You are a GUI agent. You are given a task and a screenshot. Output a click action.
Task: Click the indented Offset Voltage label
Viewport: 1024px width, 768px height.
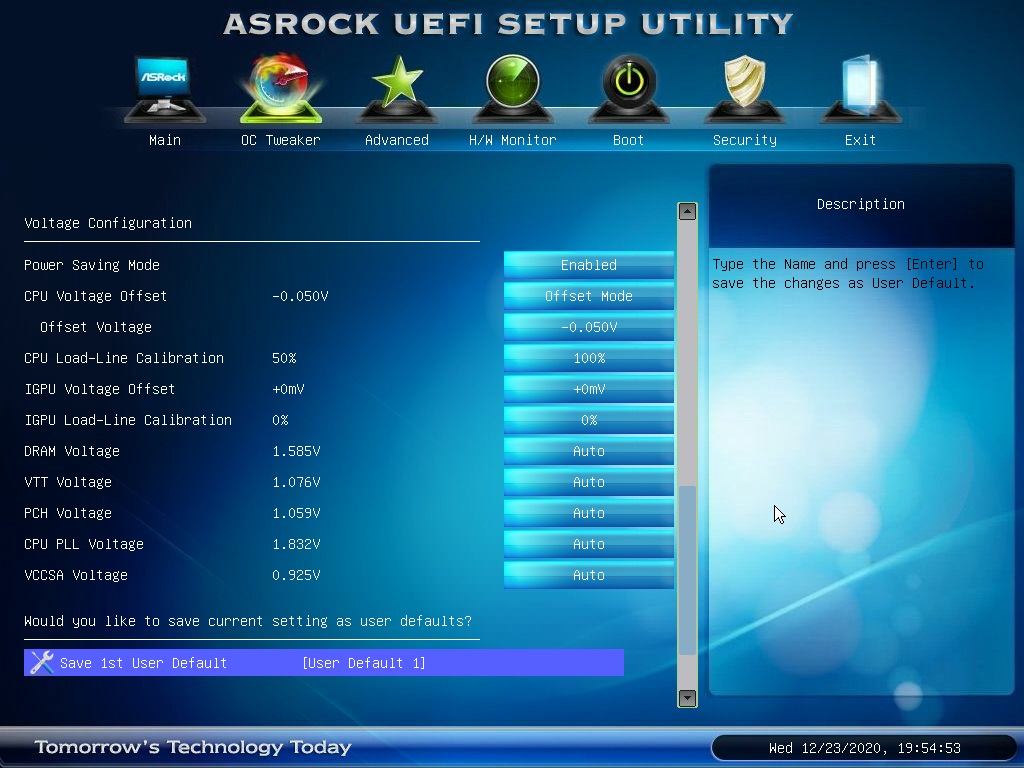pyautogui.click(x=96, y=327)
